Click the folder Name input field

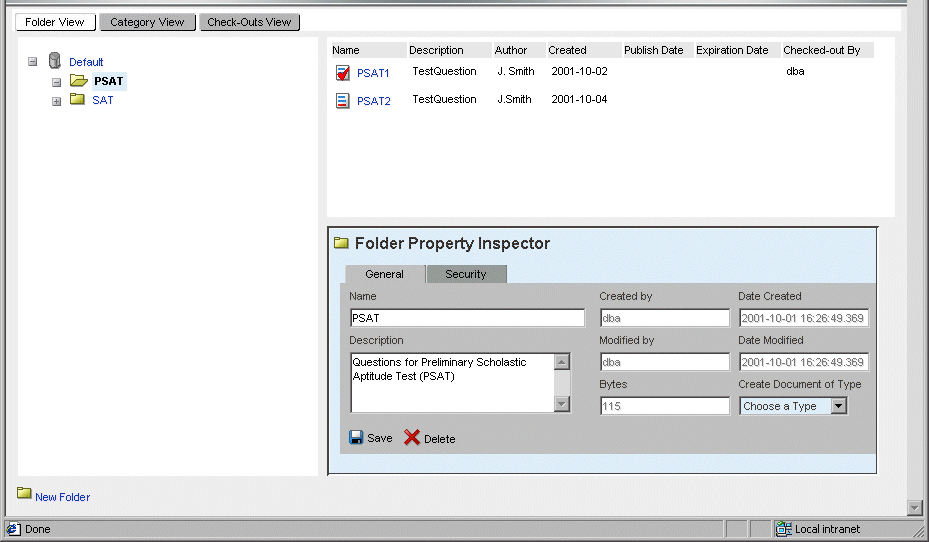tap(467, 318)
